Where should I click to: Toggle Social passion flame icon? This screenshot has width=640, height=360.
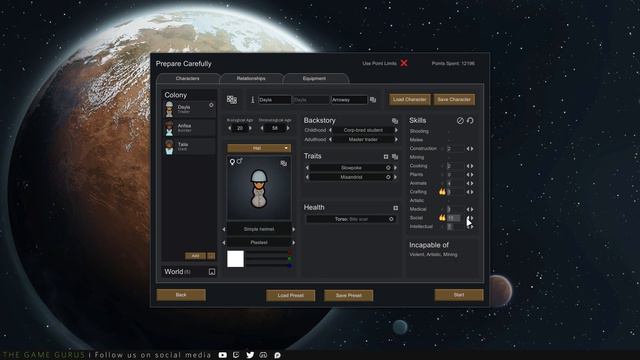coord(442,218)
